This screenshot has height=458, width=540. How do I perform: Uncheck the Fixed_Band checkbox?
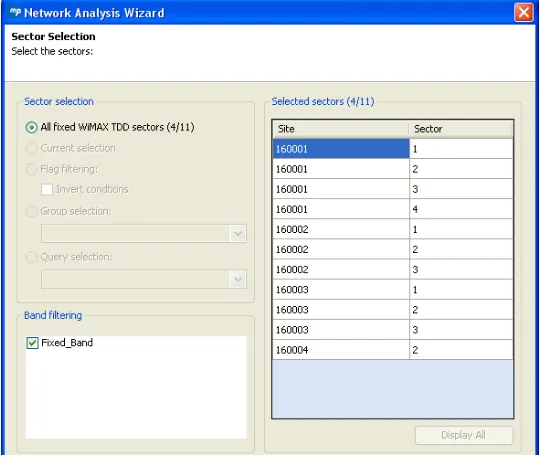pos(32,343)
